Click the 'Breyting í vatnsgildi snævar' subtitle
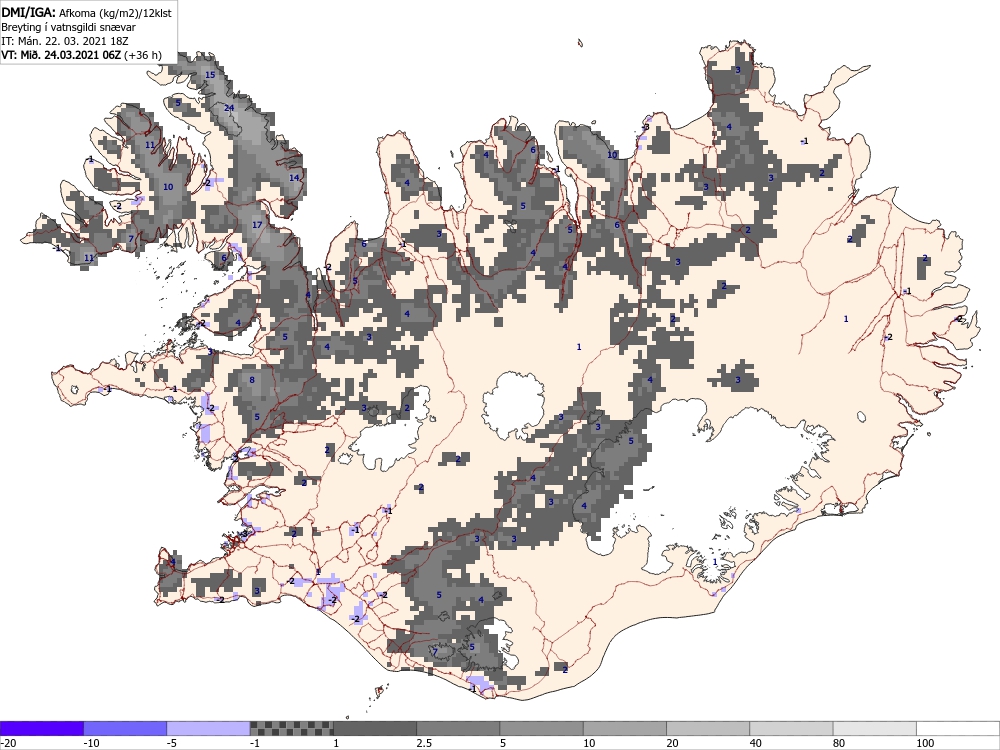This screenshot has width=1000, height=750. click(68, 27)
